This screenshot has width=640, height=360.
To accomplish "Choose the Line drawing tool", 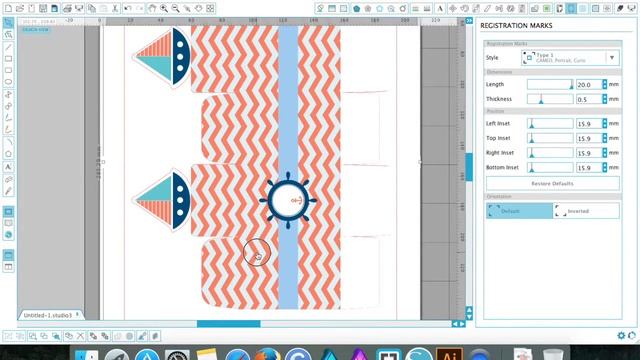I will click(x=8, y=47).
